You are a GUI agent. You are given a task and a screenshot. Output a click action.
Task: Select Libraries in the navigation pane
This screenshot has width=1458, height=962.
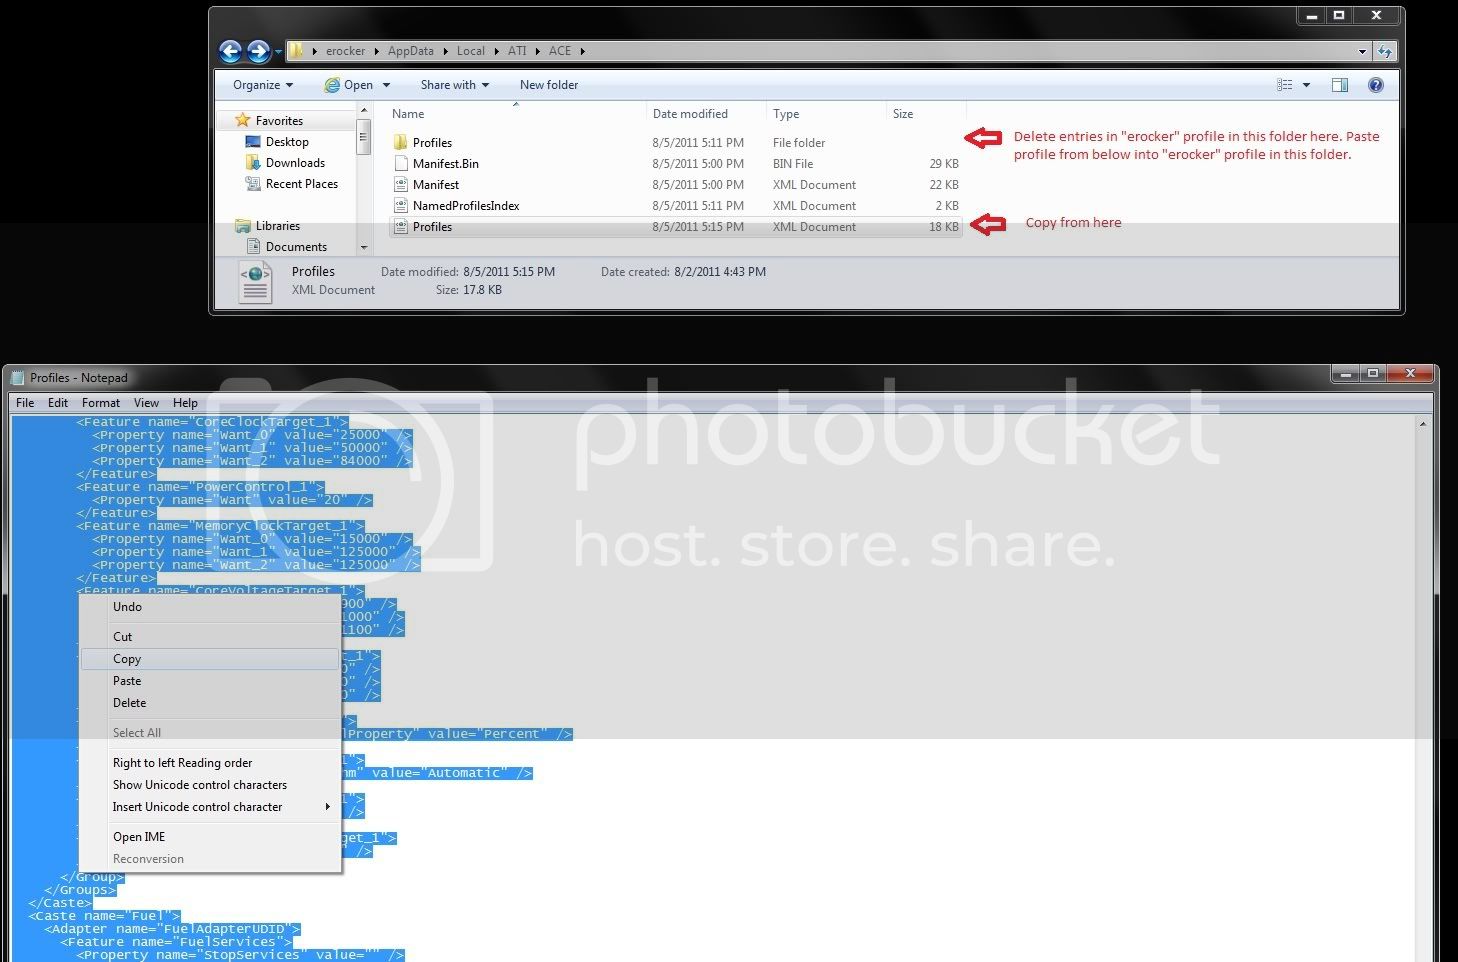(x=278, y=226)
